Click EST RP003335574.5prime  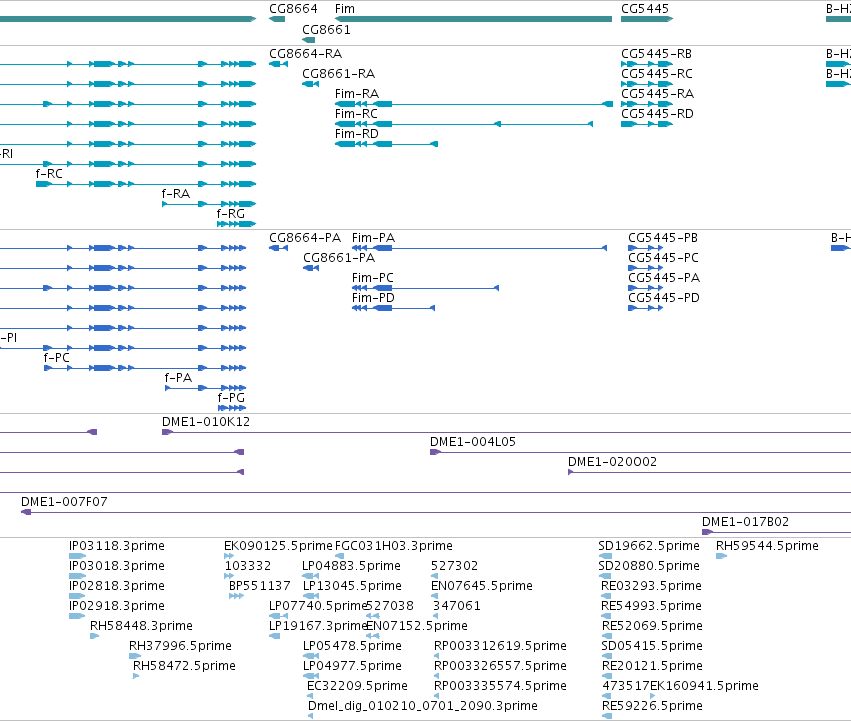[x=500, y=686]
